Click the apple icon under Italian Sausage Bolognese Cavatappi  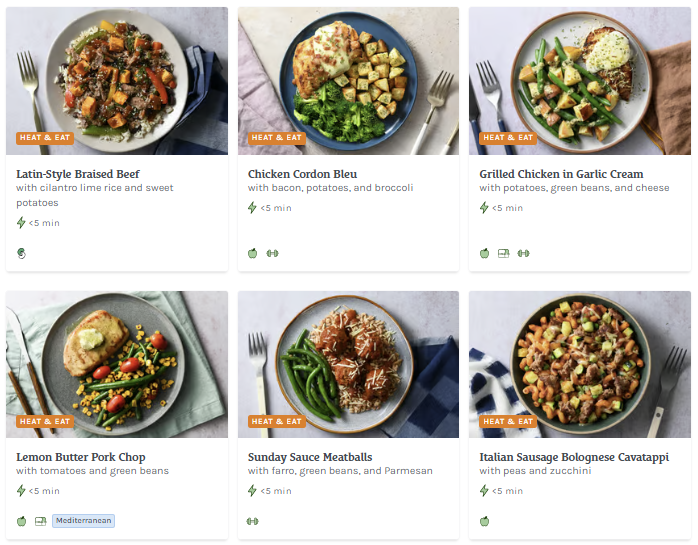[485, 521]
